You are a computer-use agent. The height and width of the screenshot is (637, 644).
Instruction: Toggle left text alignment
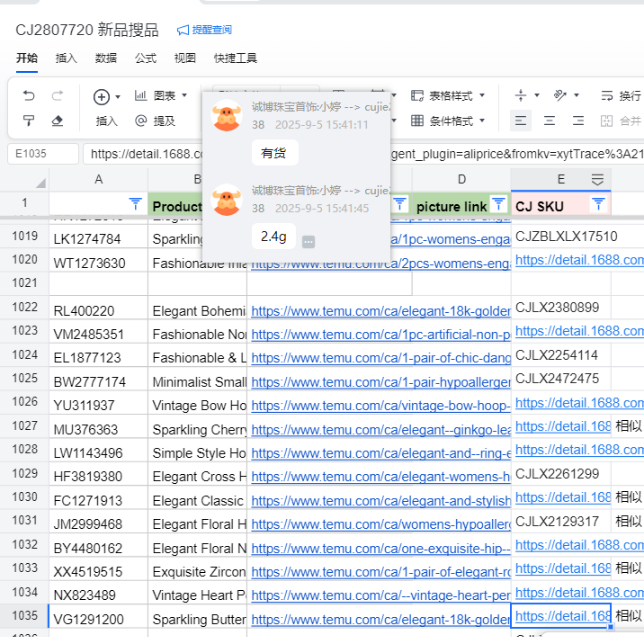(x=520, y=121)
